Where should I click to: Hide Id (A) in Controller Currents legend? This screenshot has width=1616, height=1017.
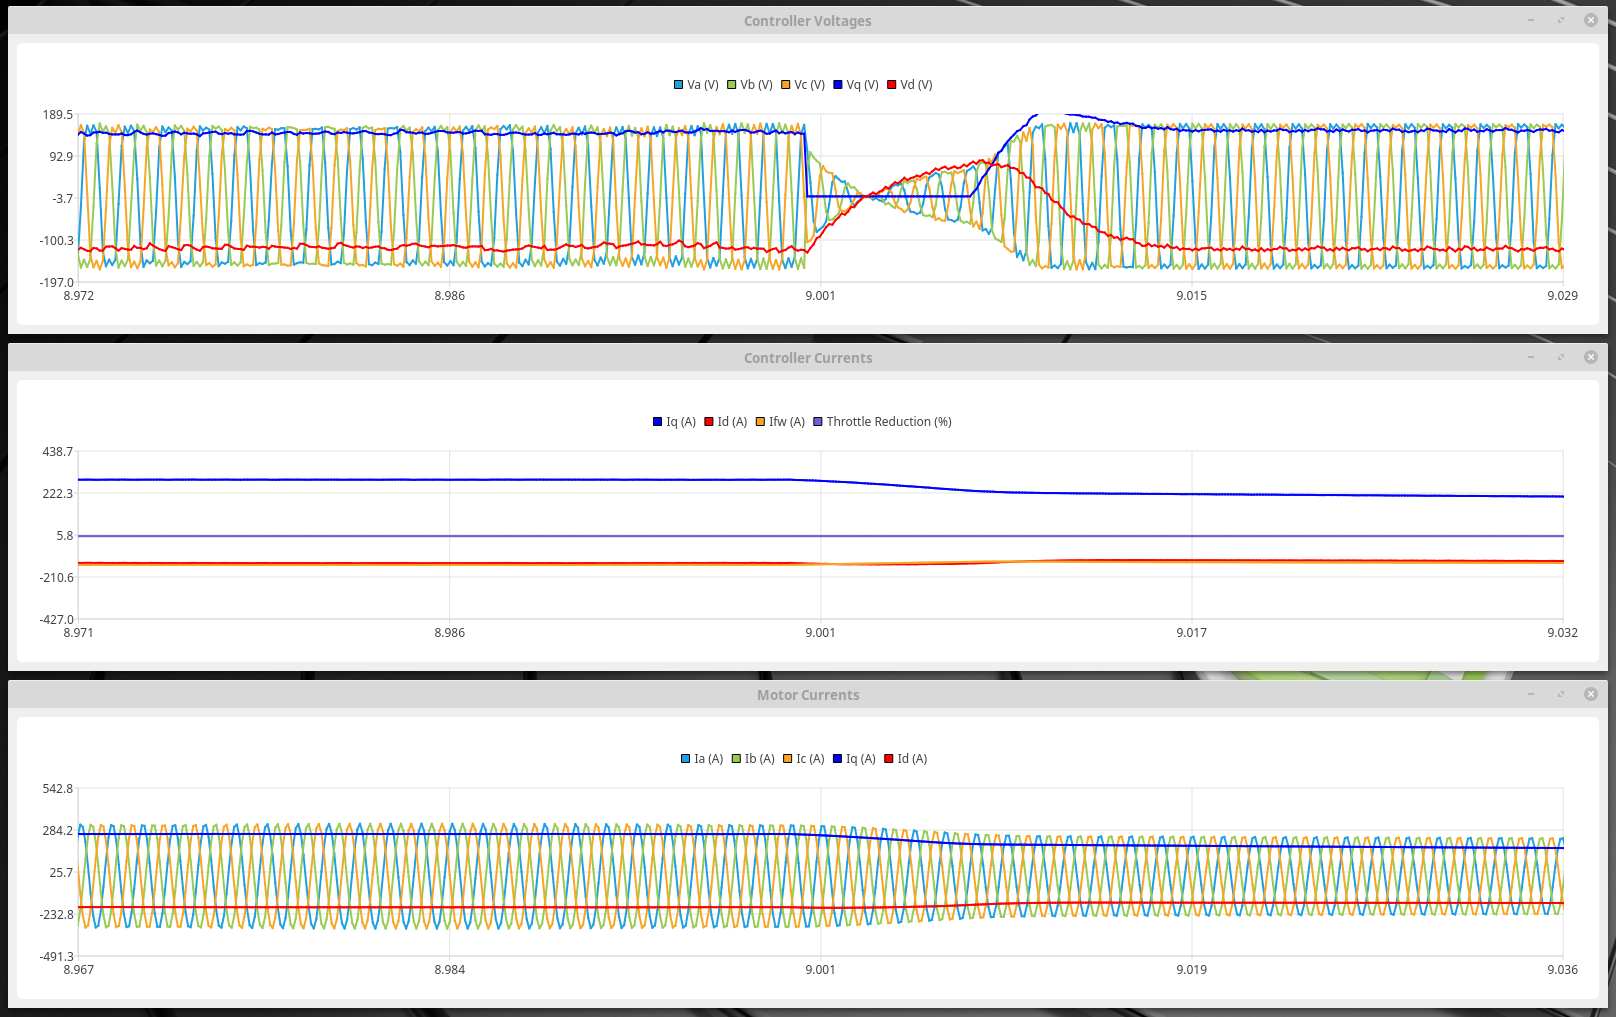pos(726,422)
